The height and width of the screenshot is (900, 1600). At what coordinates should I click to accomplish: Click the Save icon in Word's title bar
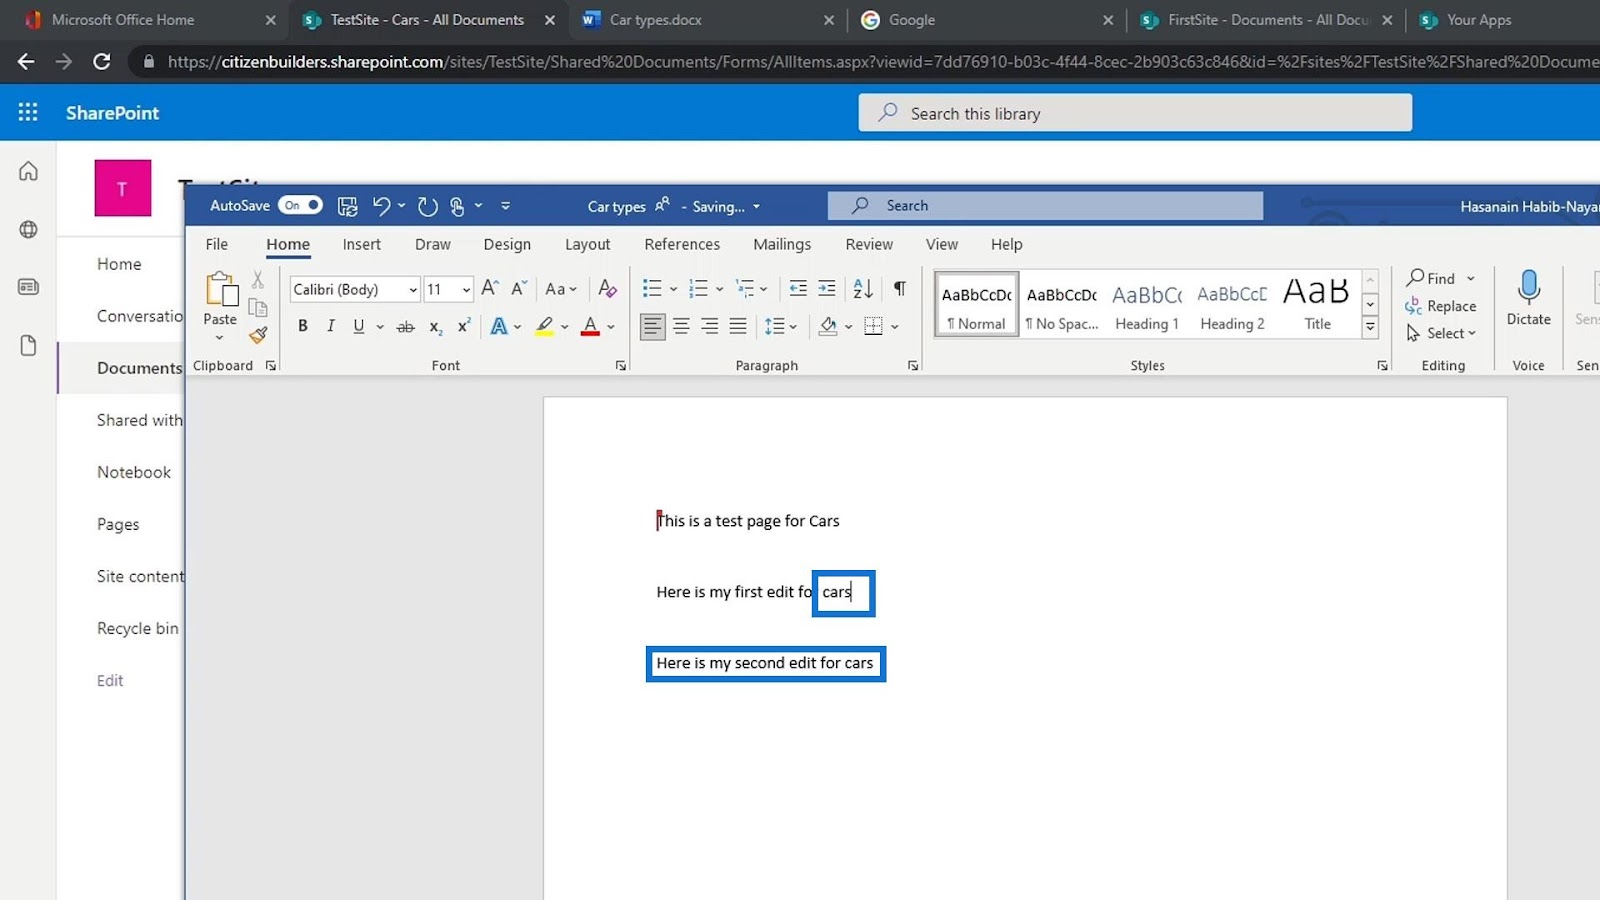pyautogui.click(x=347, y=206)
